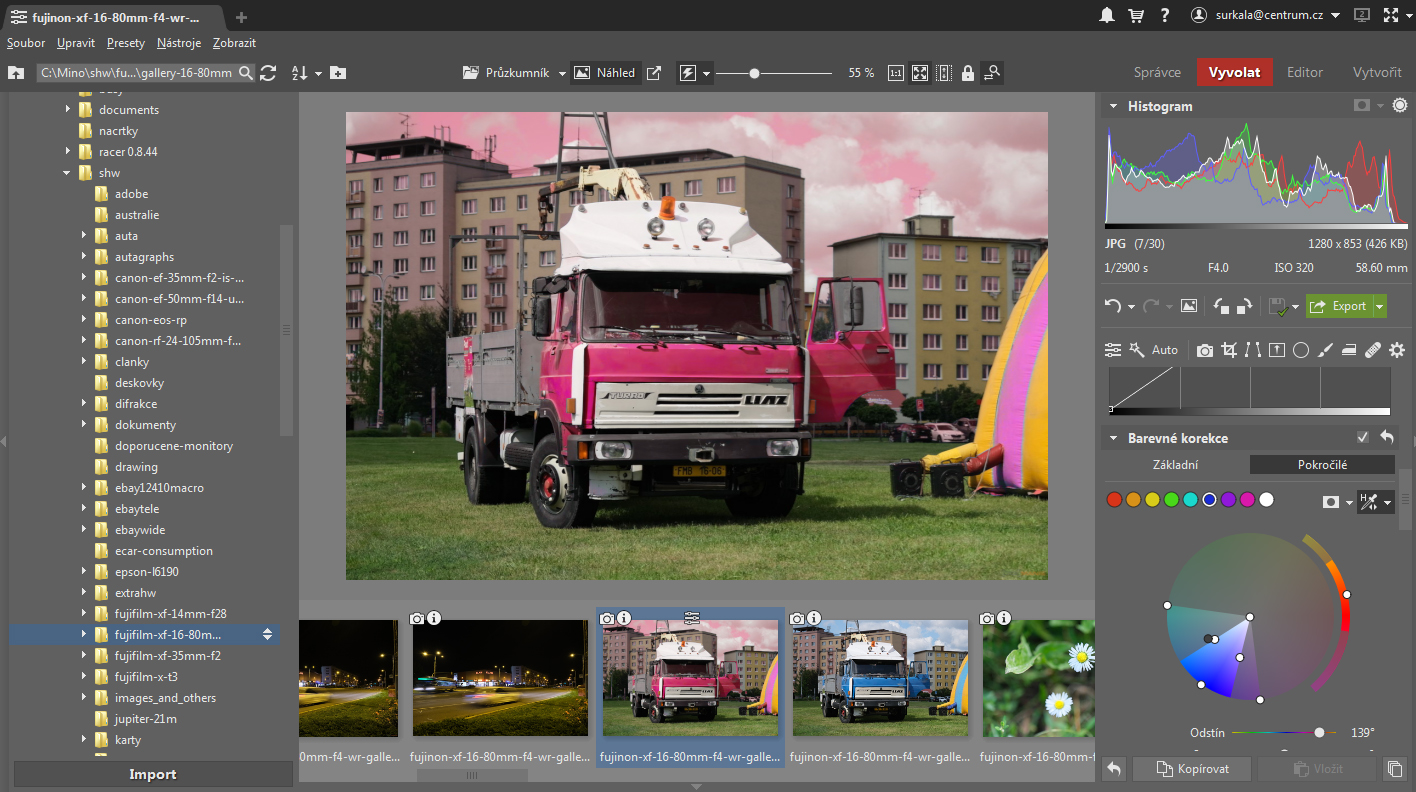Select the Brush adjustment tool
The height and width of the screenshot is (792, 1416).
[x=1327, y=350]
